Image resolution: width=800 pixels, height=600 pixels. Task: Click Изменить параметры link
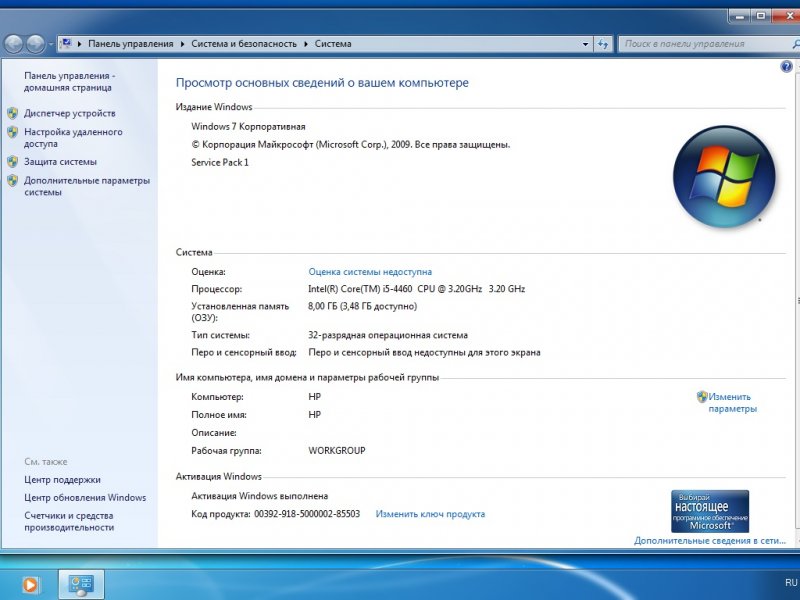pos(732,403)
